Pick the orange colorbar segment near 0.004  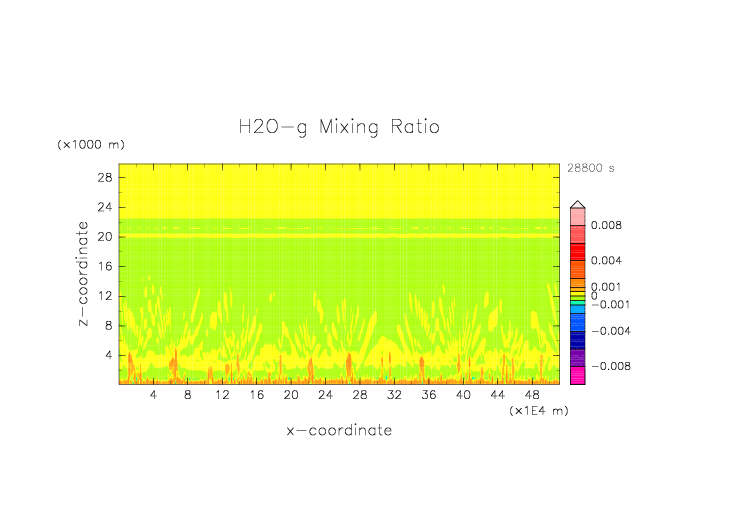[577, 270]
